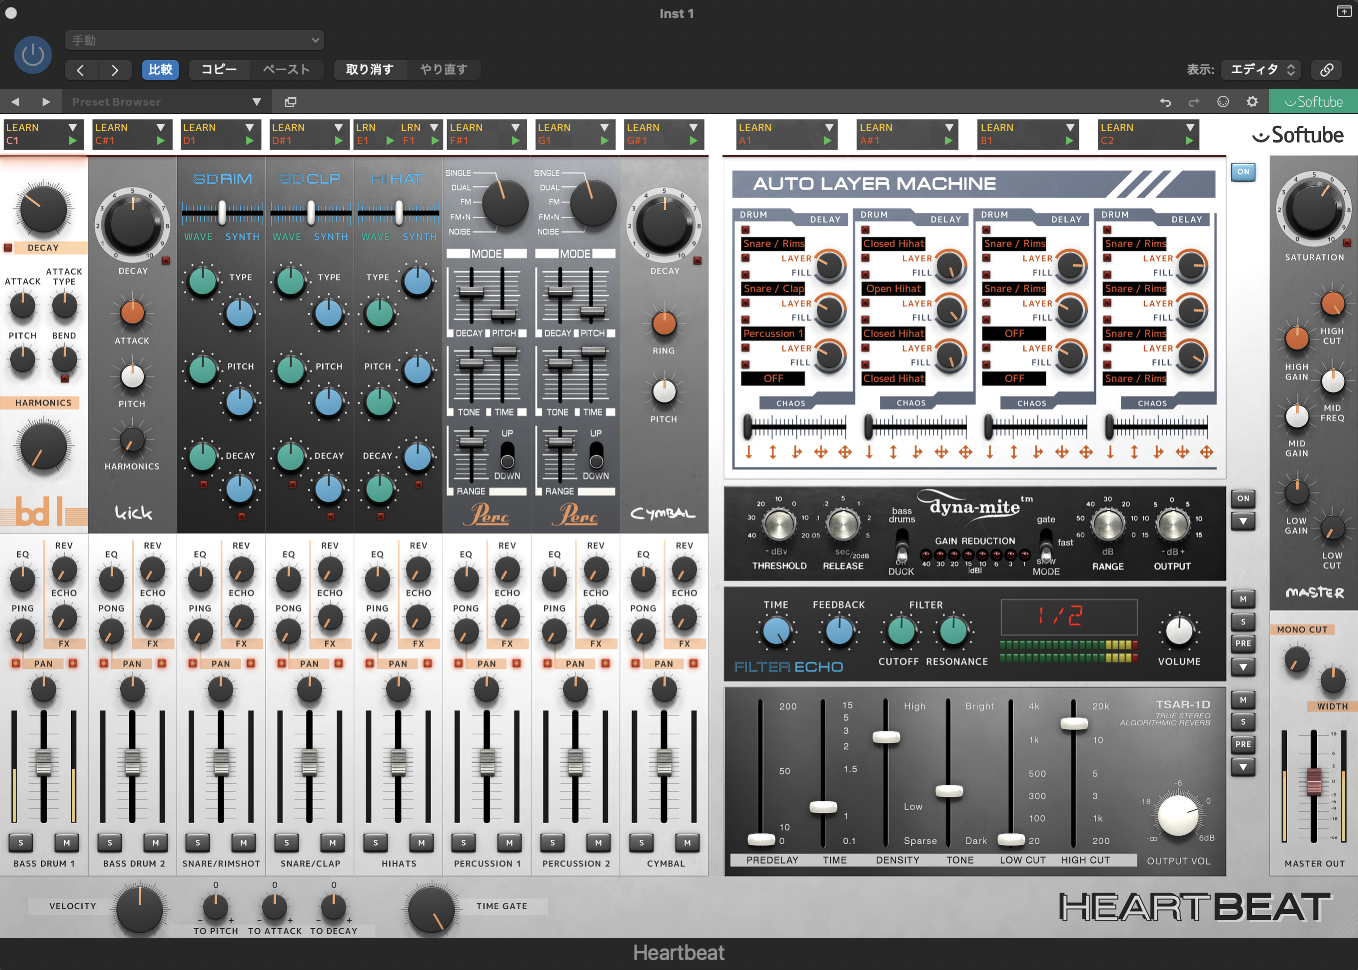Solo the Cymbal channel
Image resolution: width=1358 pixels, height=970 pixels.
[641, 843]
